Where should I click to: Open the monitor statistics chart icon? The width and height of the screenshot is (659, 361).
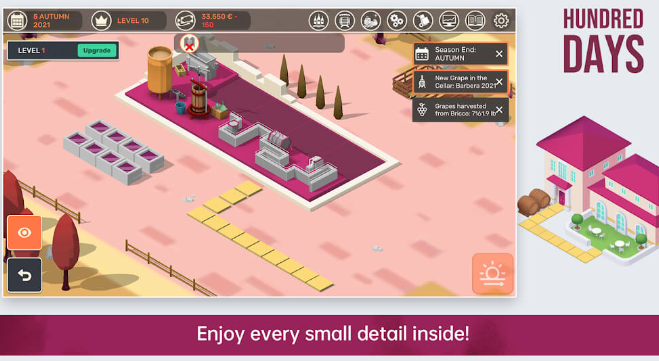449,20
